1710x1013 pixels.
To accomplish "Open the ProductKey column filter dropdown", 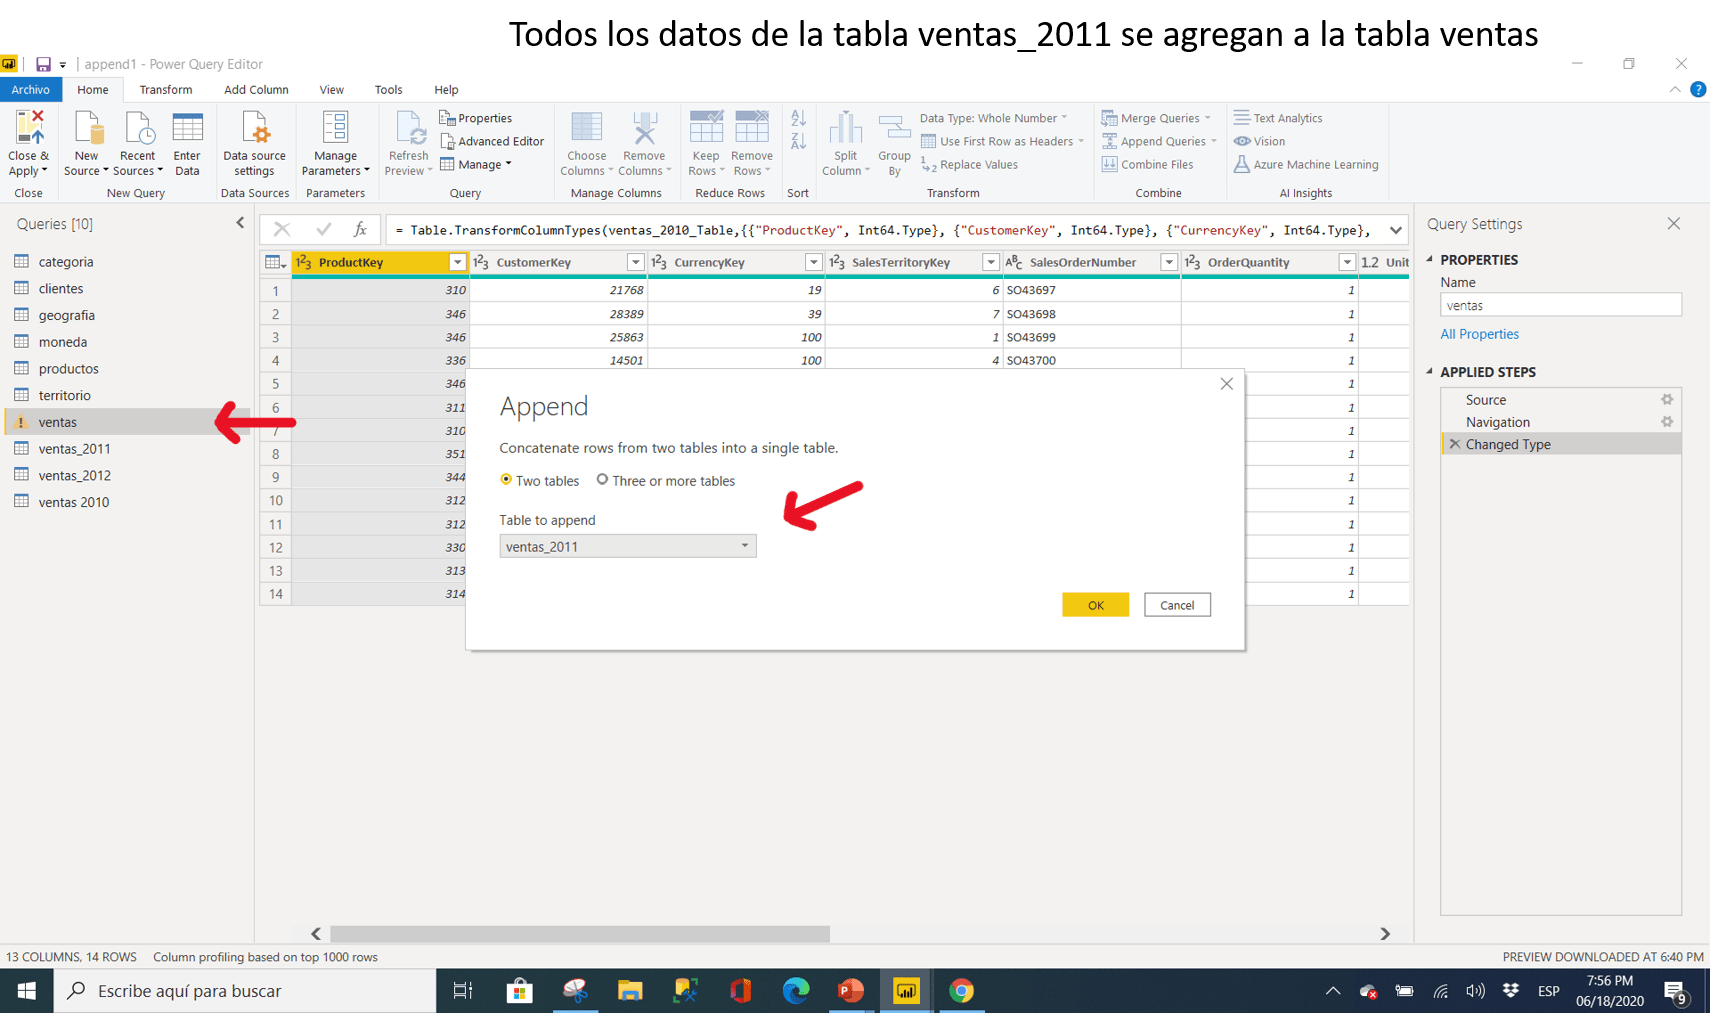I will point(457,261).
